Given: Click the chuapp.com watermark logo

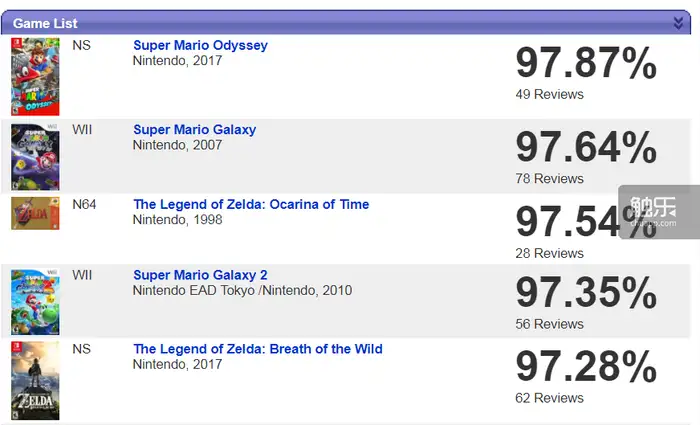Looking at the screenshot, I should [x=658, y=212].
